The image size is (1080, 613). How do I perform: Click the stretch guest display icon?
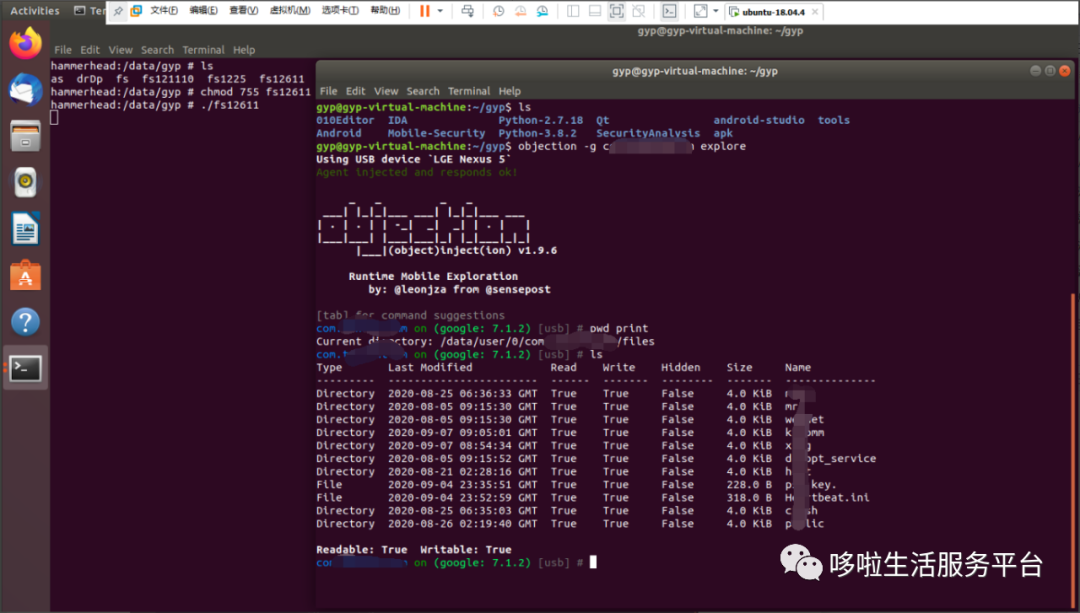click(700, 11)
